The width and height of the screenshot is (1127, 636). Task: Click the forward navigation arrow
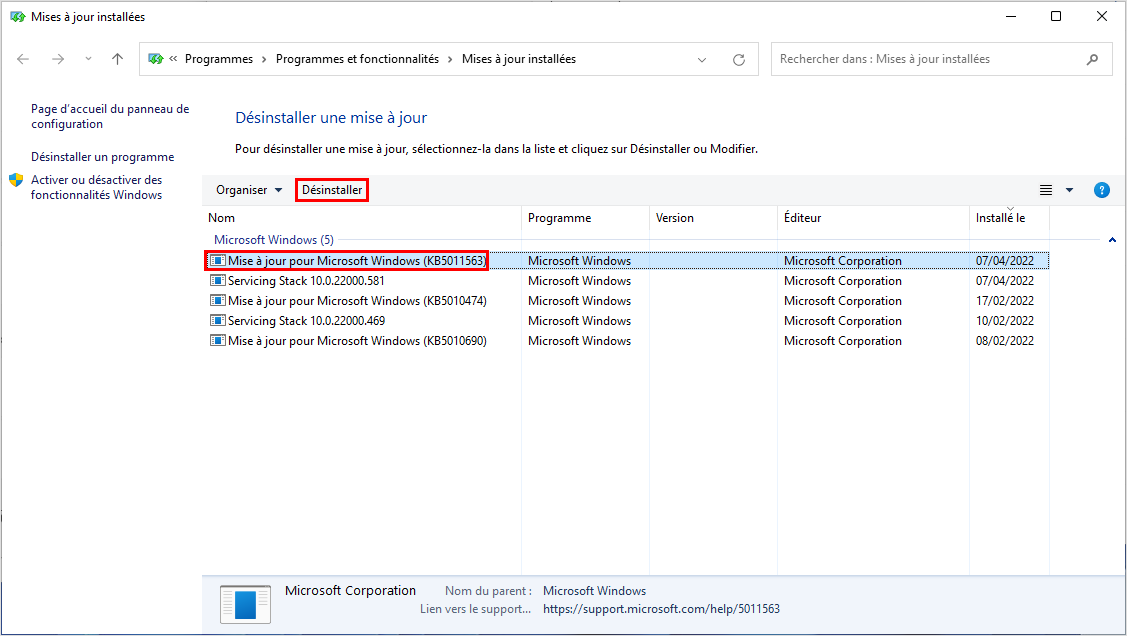point(58,60)
